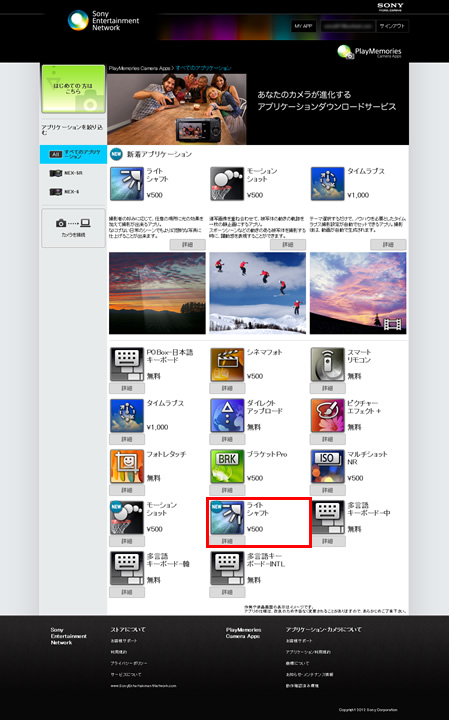Click the green first-time users banner

[73, 89]
